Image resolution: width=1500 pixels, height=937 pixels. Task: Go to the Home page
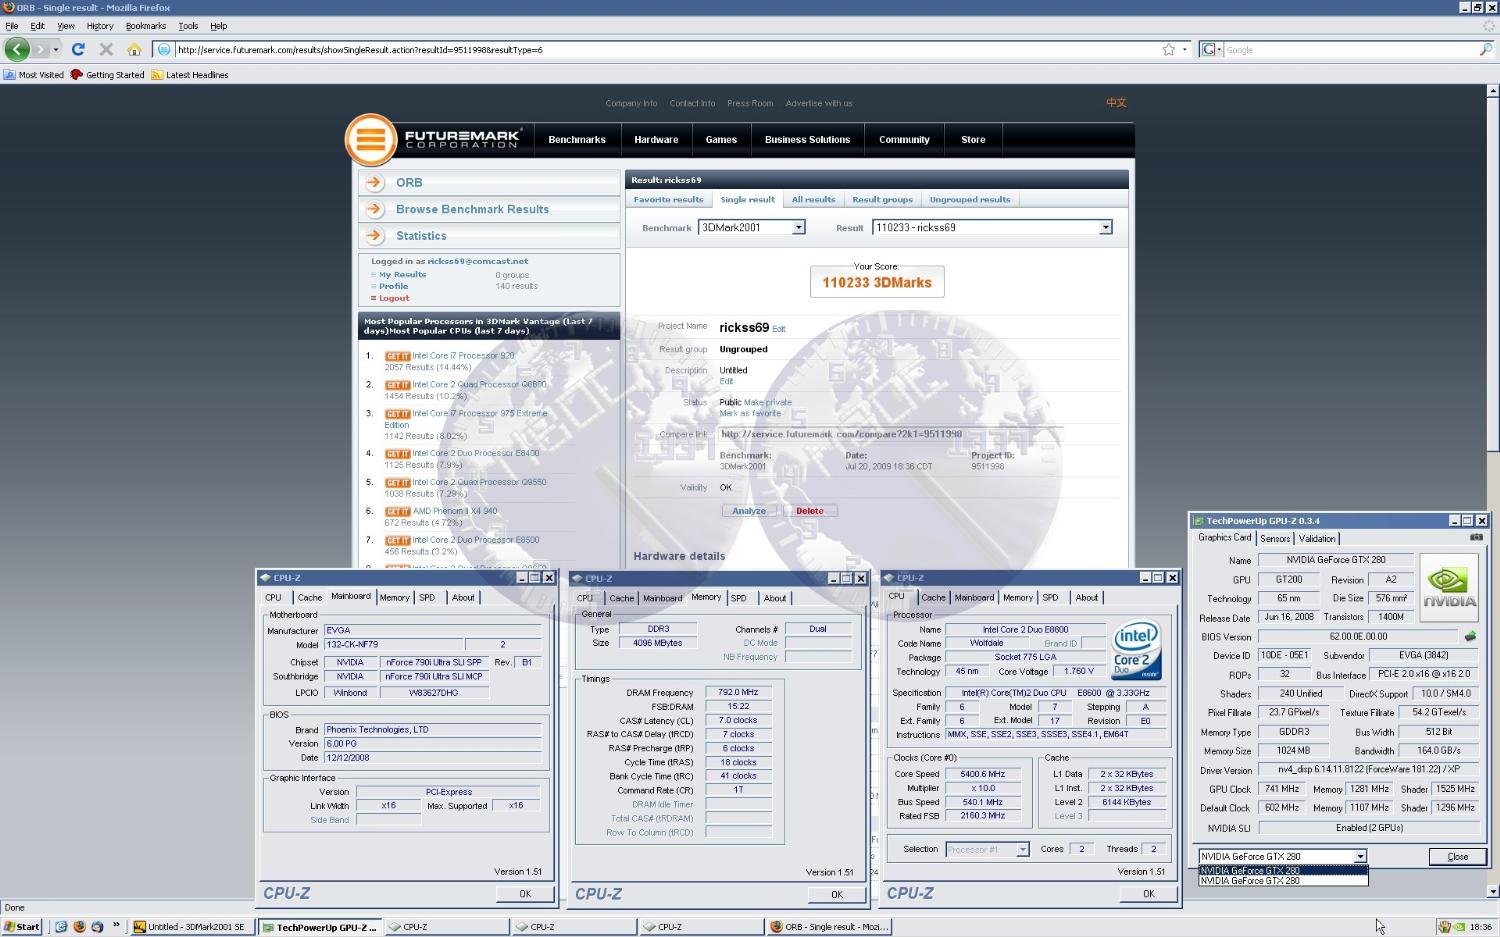coord(134,49)
